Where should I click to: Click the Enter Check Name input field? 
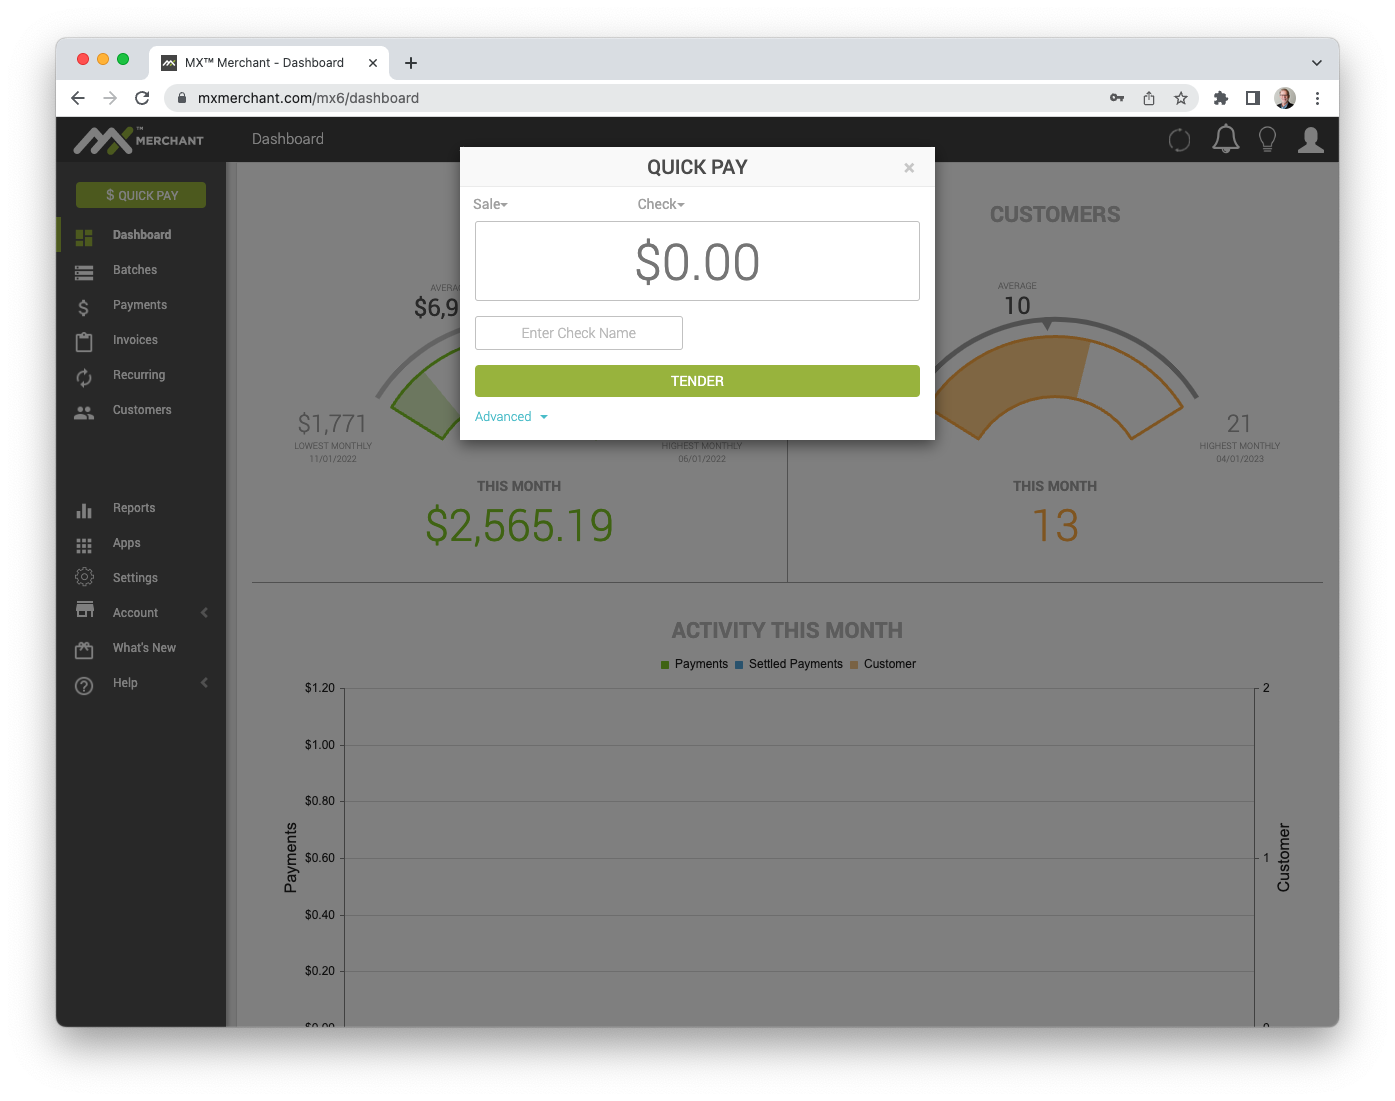click(x=578, y=333)
